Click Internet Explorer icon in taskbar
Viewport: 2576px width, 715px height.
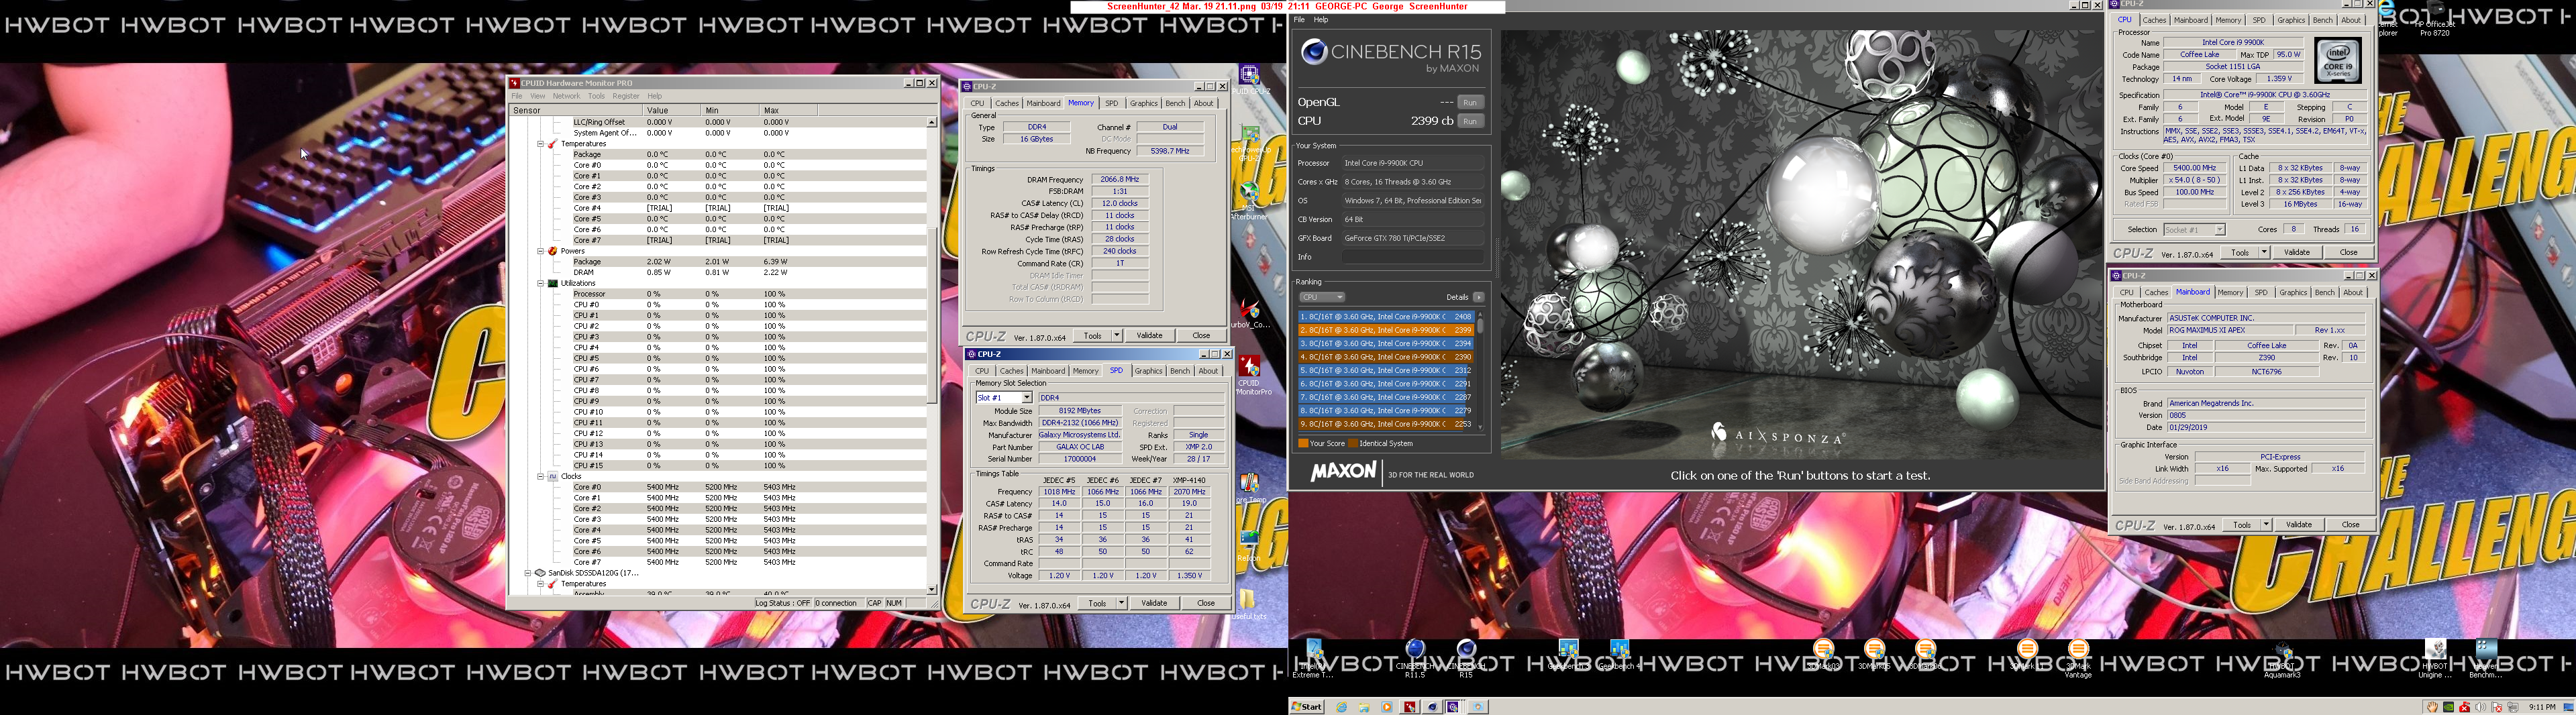1341,707
